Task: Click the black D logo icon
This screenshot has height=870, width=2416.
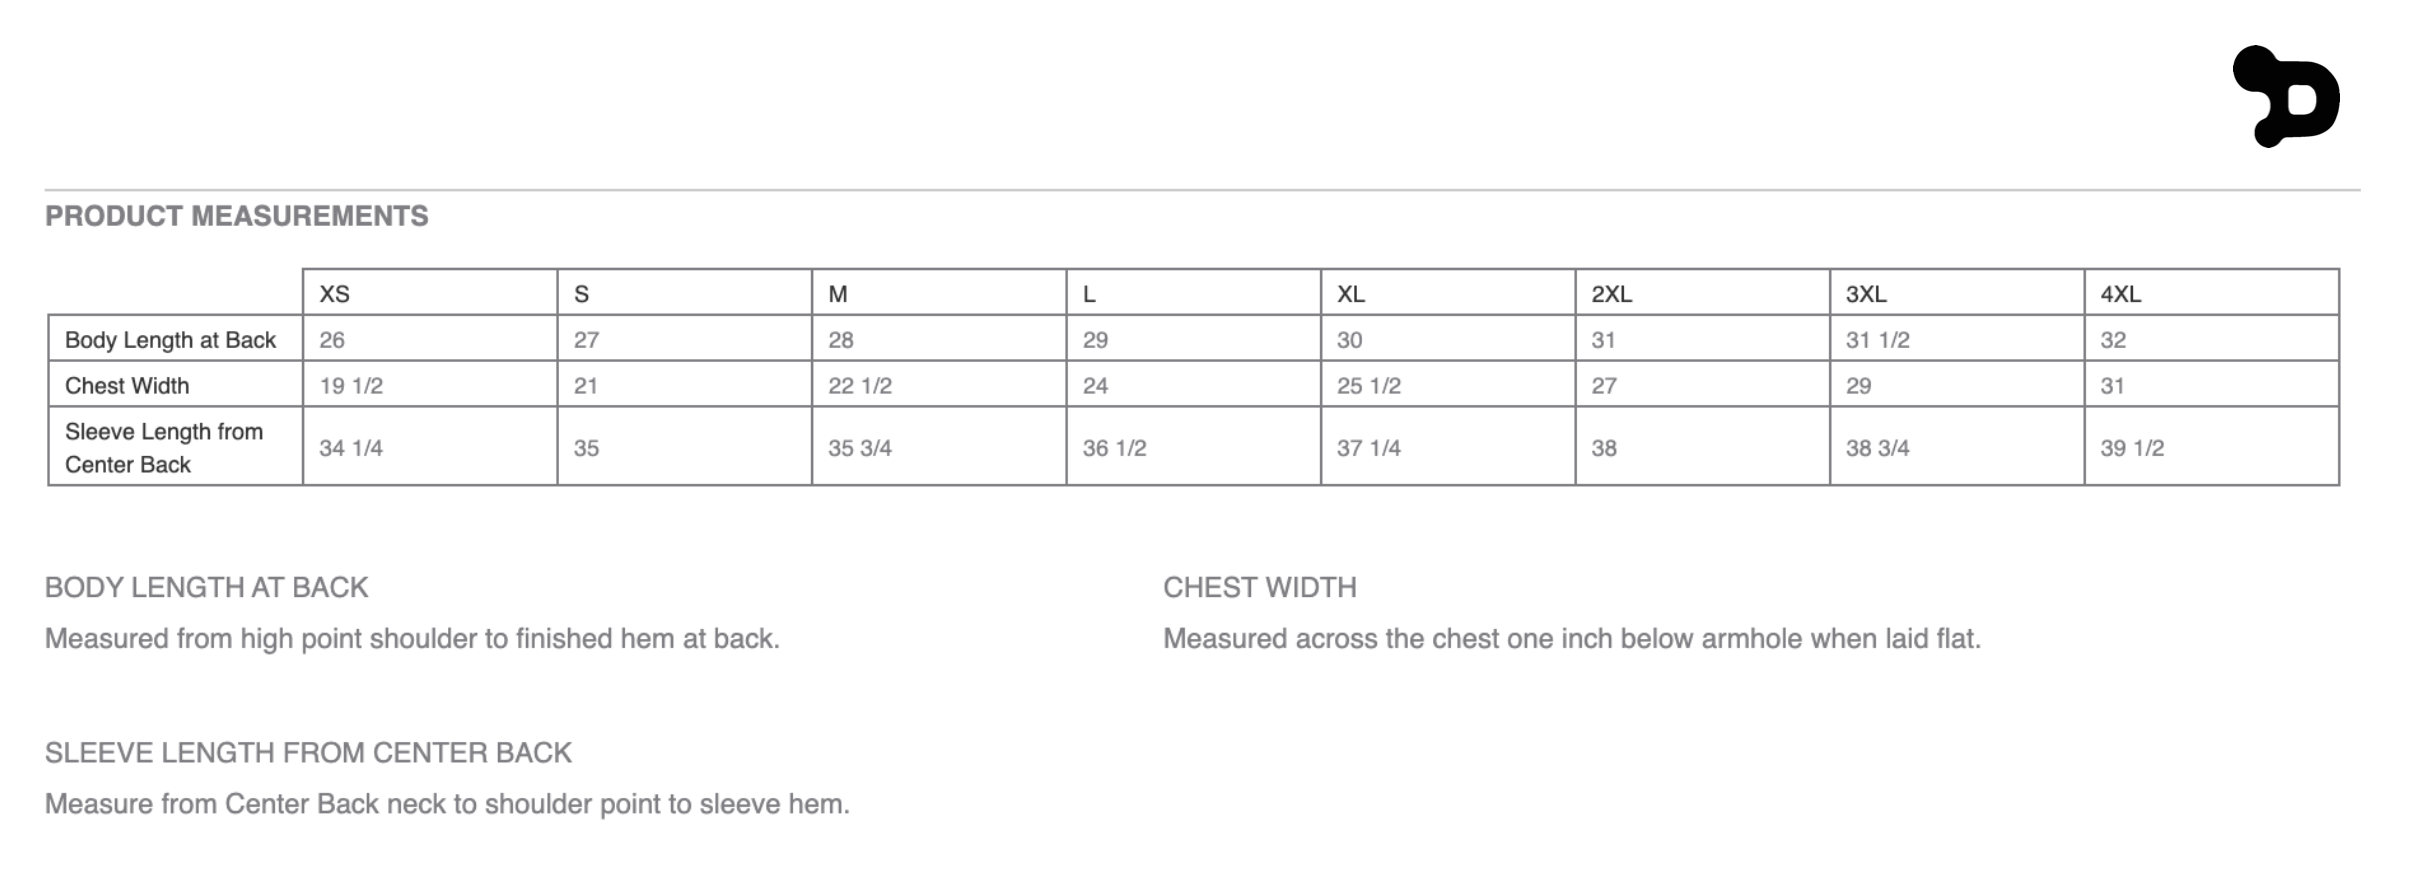Action: 2288,97
